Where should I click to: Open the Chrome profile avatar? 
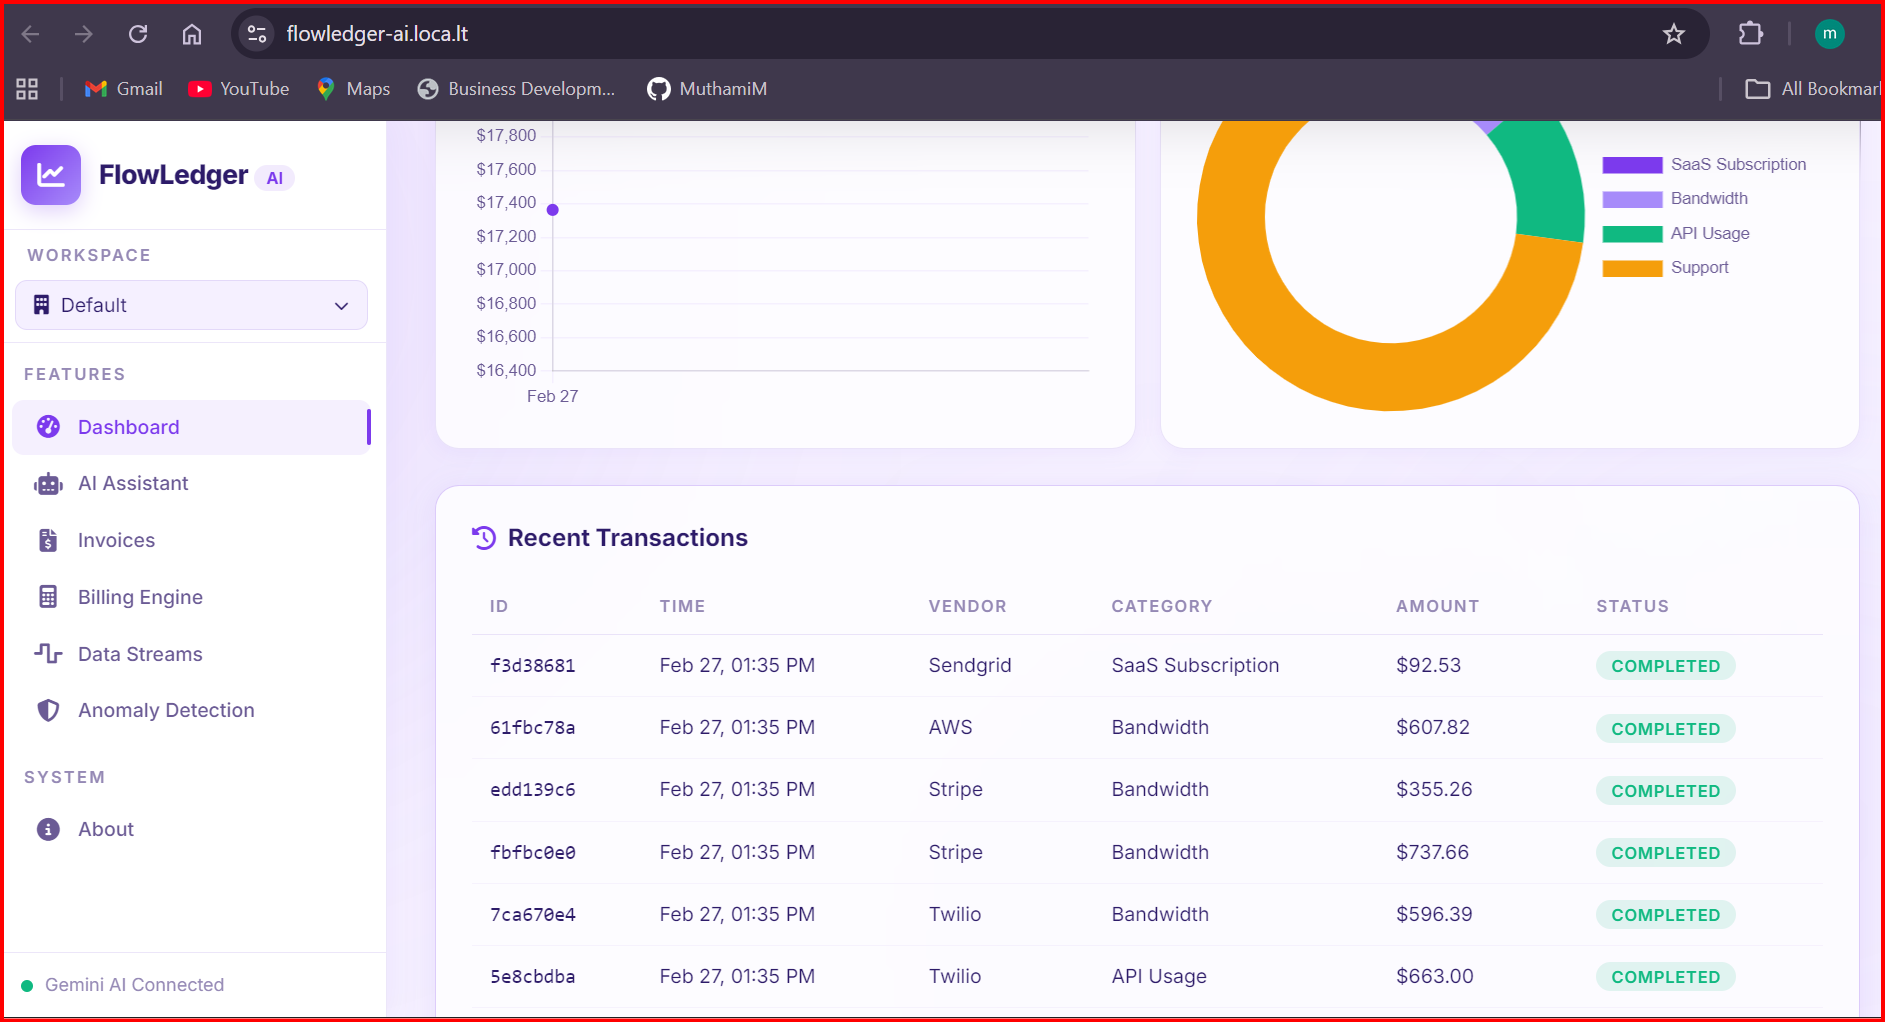[x=1830, y=34]
